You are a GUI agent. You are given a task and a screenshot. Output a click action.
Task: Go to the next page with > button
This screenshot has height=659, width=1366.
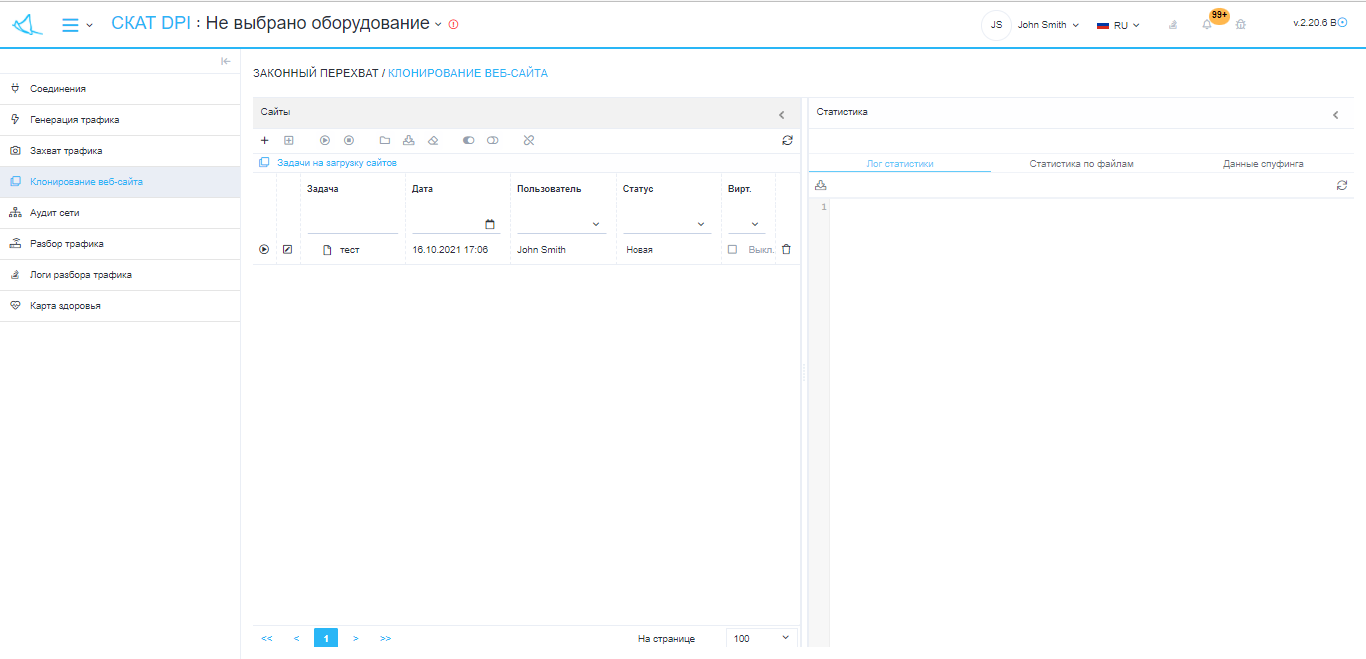(355, 638)
